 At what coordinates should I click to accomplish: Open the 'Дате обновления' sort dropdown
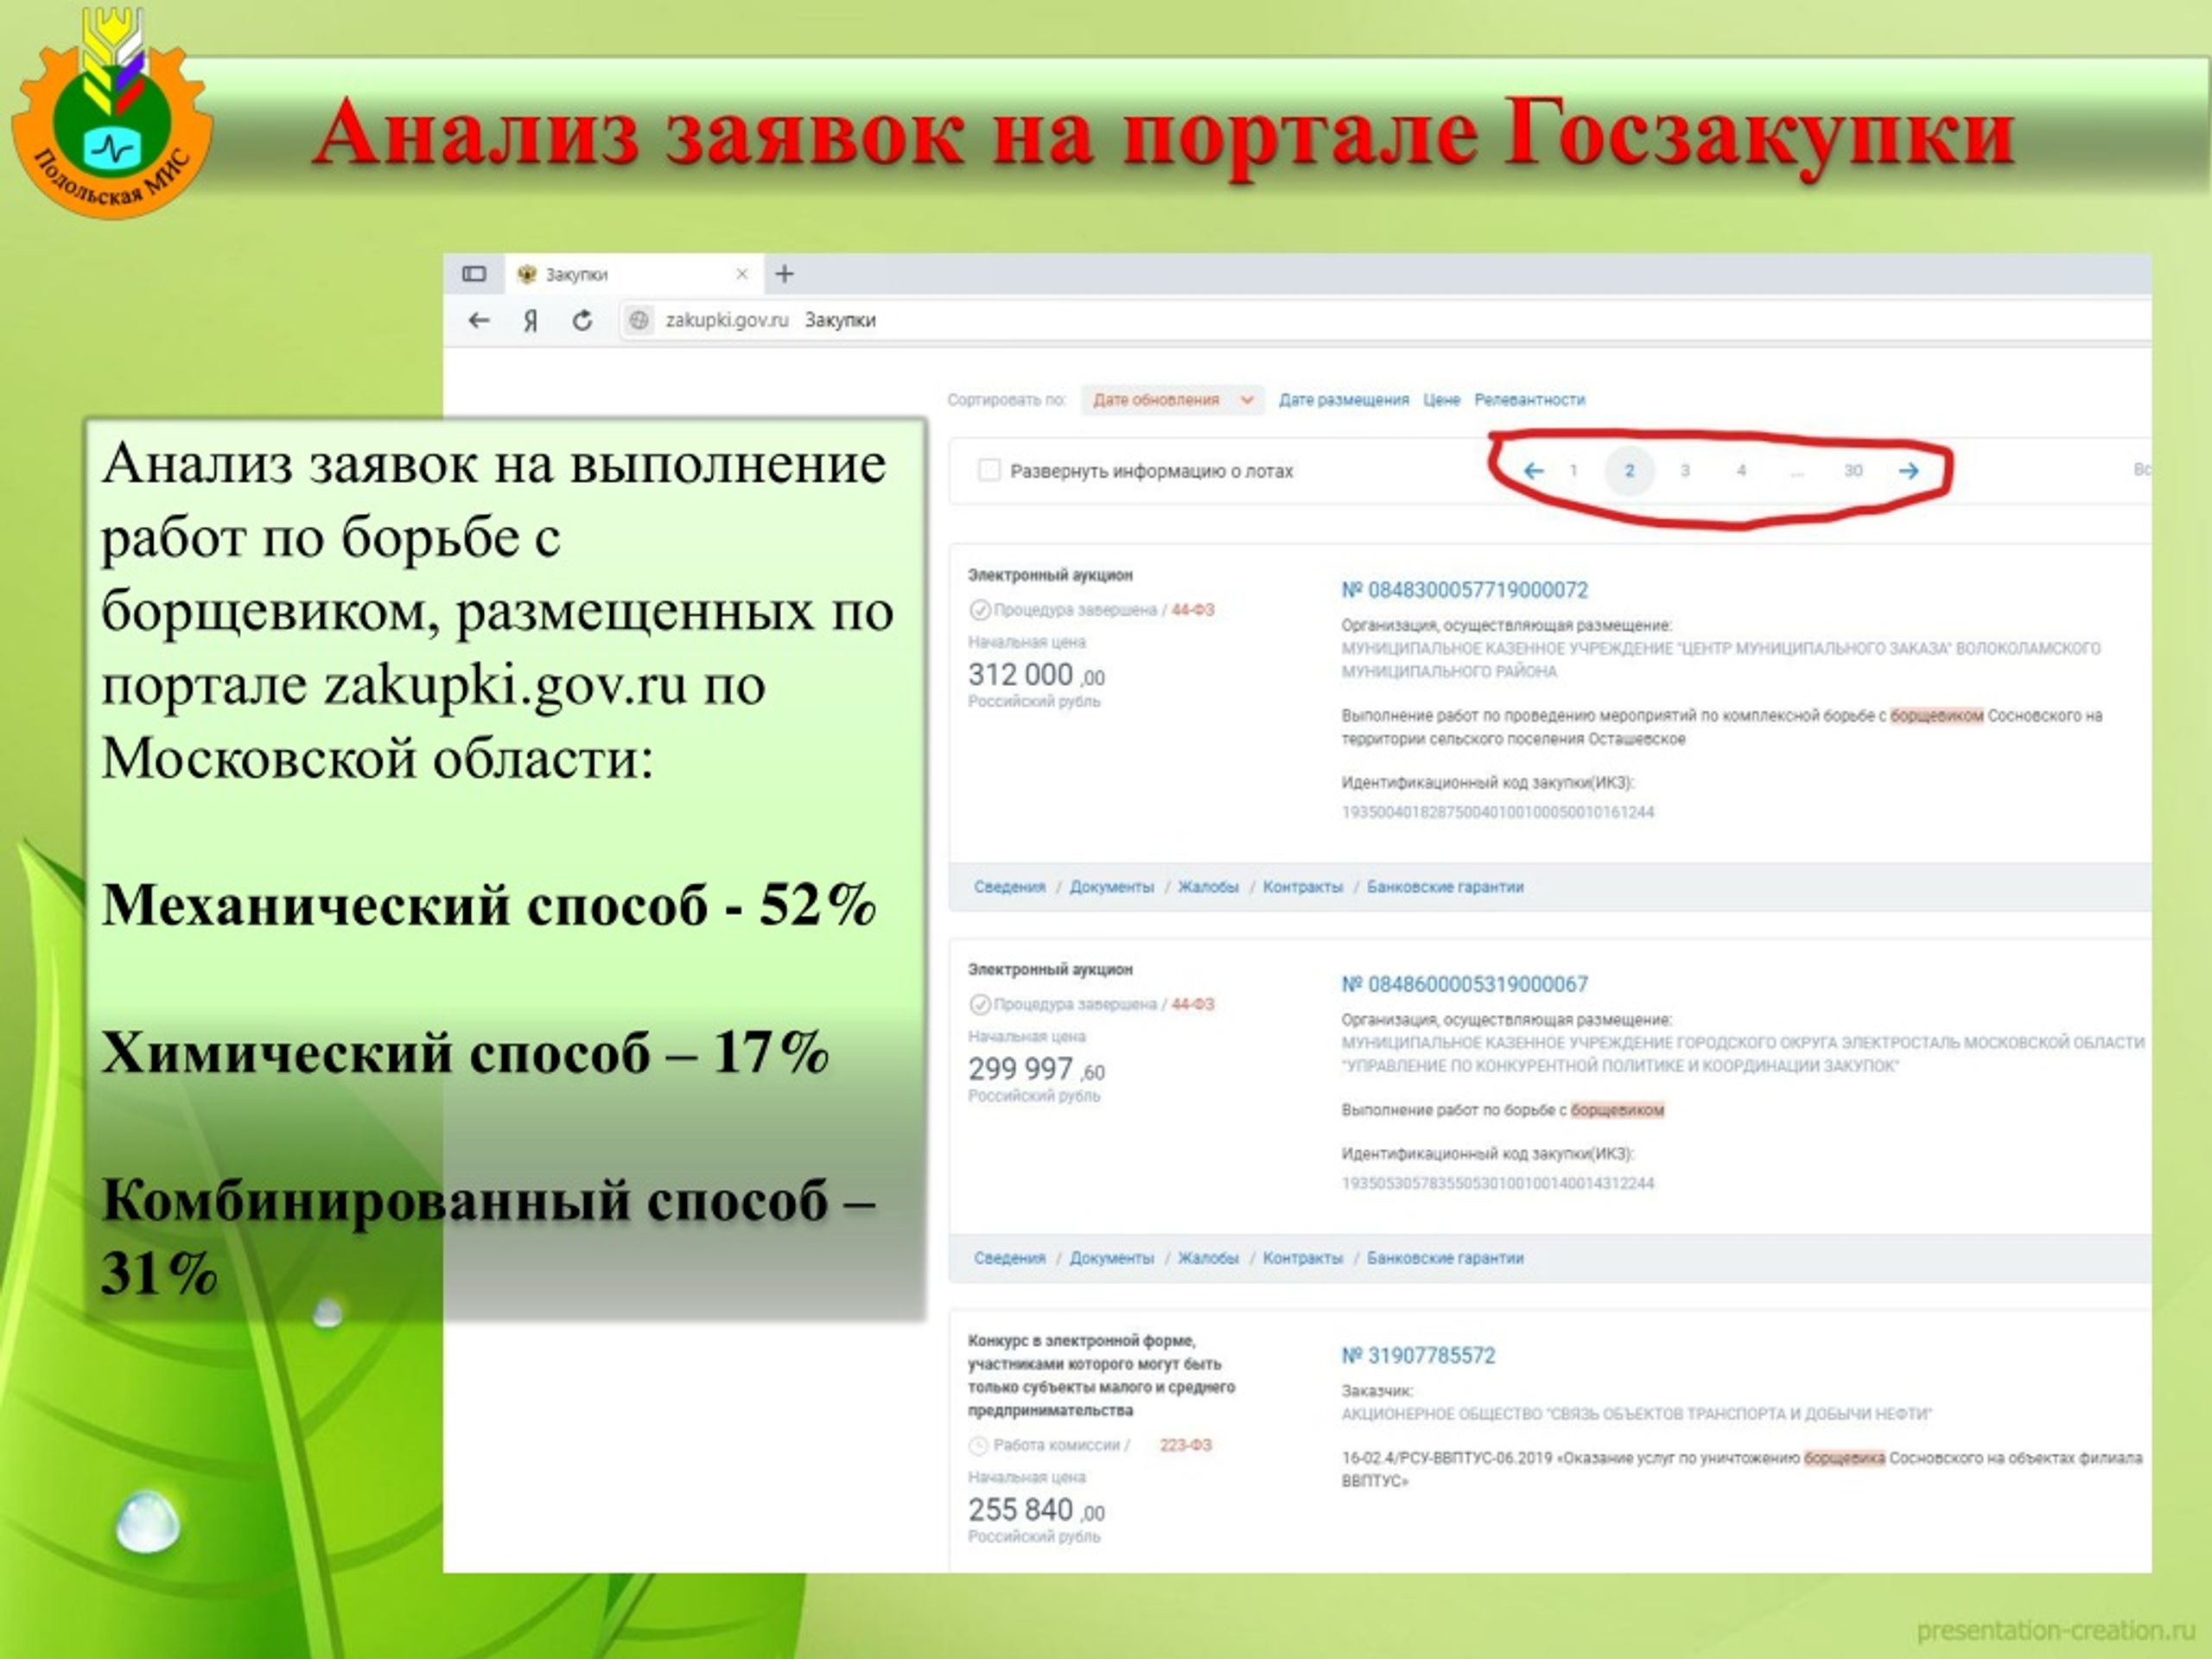[x=1172, y=400]
